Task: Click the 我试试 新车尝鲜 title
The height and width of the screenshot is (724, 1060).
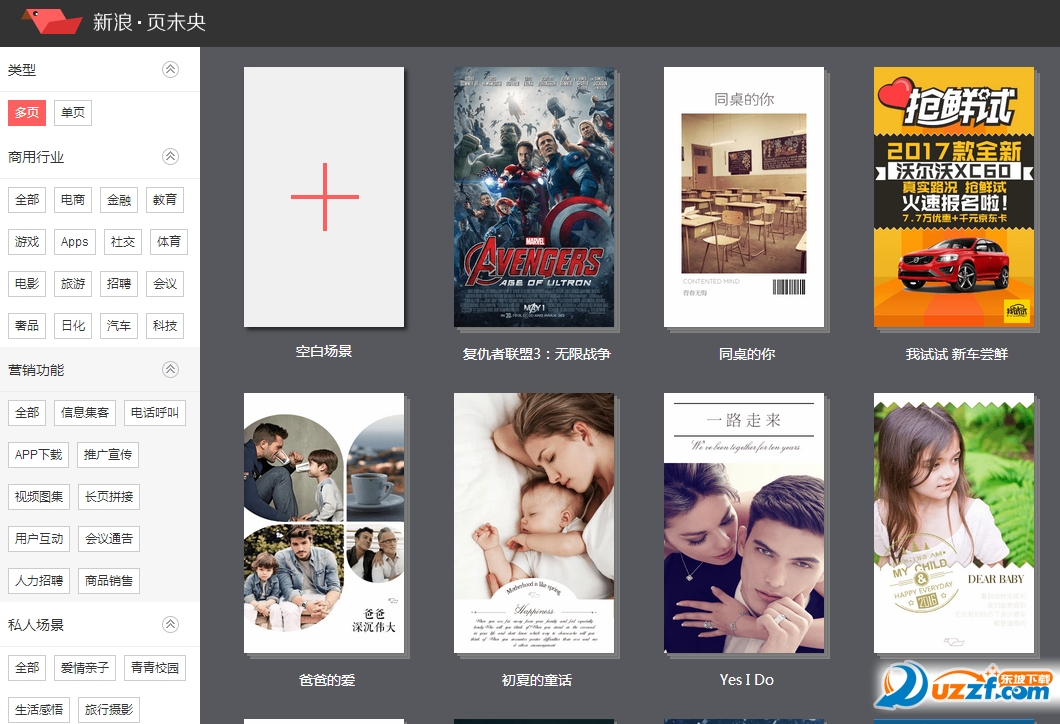Action: tap(957, 354)
